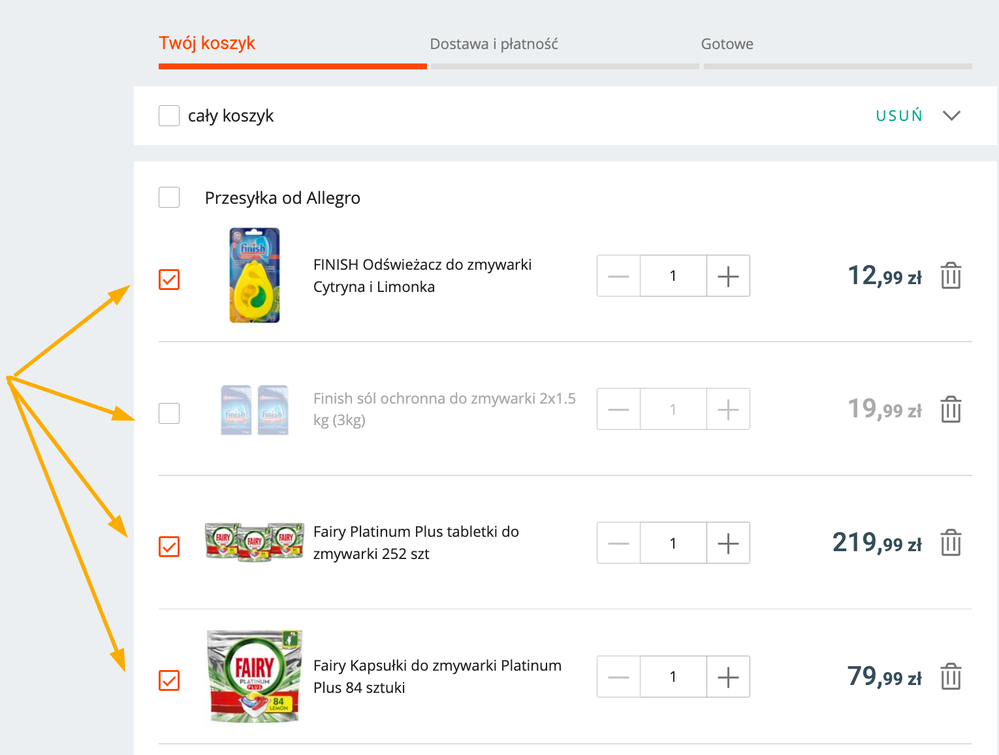Decrease quantity of FINISH Odświeżacz
The image size is (999, 755).
pos(619,276)
